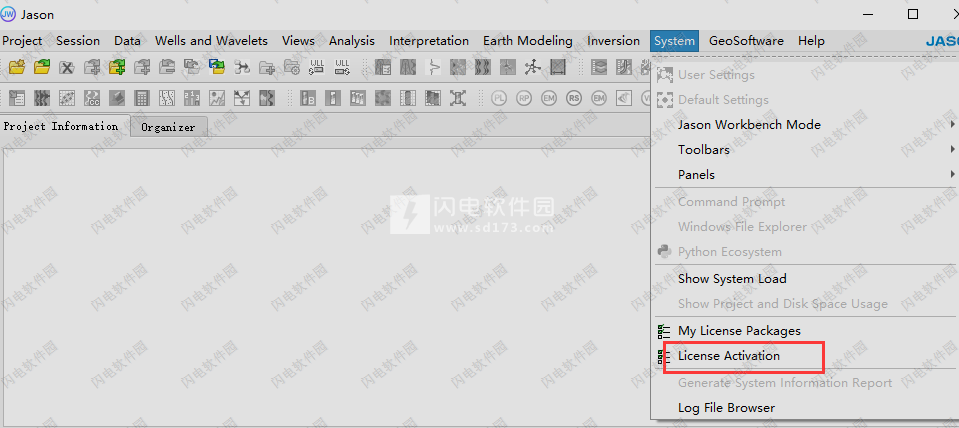This screenshot has width=959, height=428.
Task: Open the Data menu
Action: (127, 41)
